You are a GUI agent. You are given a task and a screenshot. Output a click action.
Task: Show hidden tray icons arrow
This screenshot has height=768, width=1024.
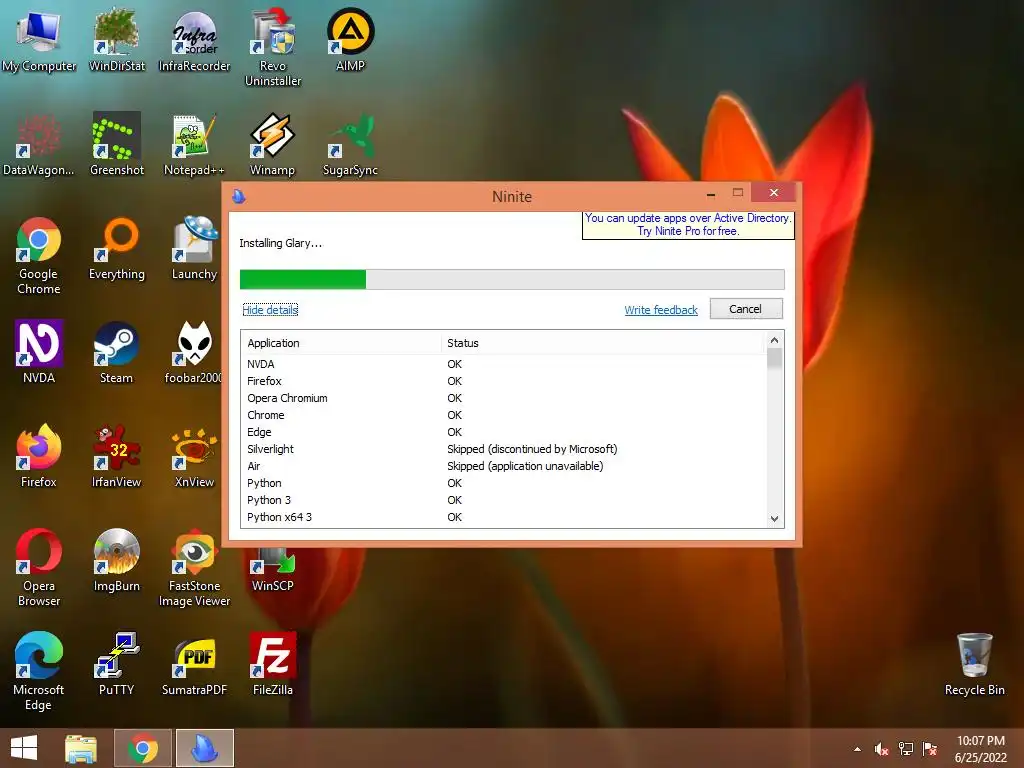pos(857,749)
